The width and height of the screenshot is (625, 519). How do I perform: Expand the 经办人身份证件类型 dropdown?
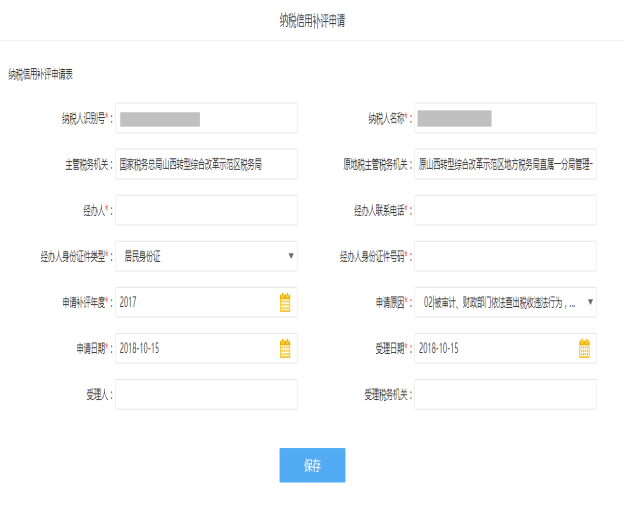pos(291,256)
